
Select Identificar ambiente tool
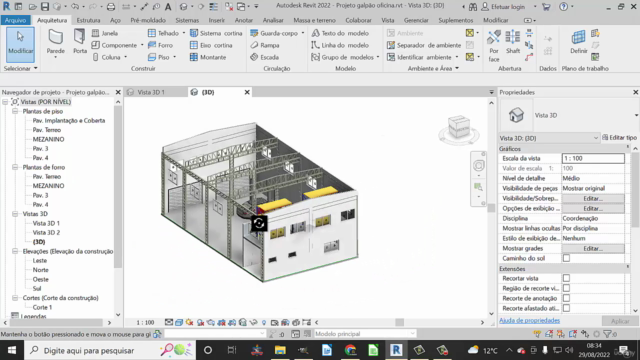419,57
